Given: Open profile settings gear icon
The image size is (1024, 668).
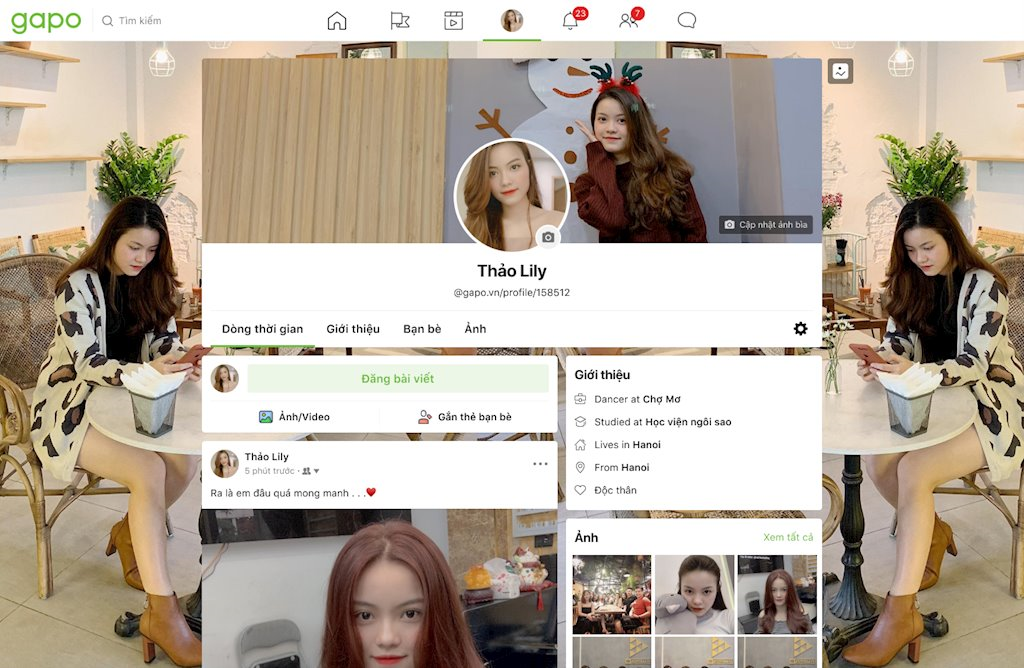Looking at the screenshot, I should click(x=800, y=328).
